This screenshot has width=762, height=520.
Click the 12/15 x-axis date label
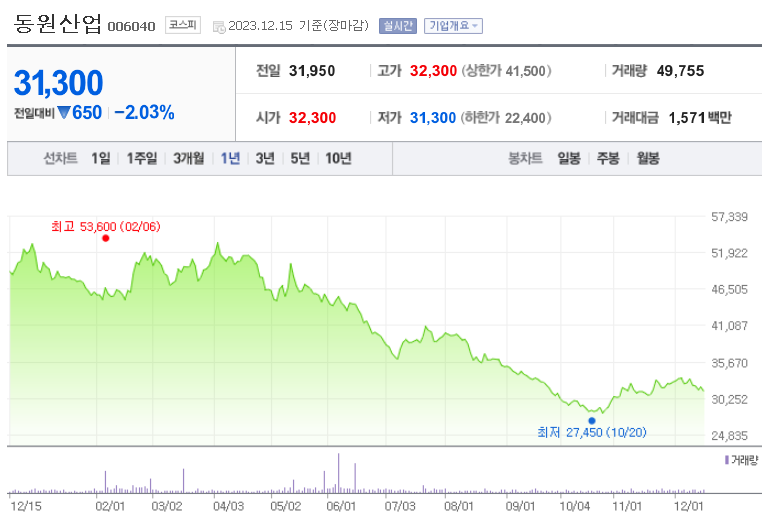pos(26,506)
